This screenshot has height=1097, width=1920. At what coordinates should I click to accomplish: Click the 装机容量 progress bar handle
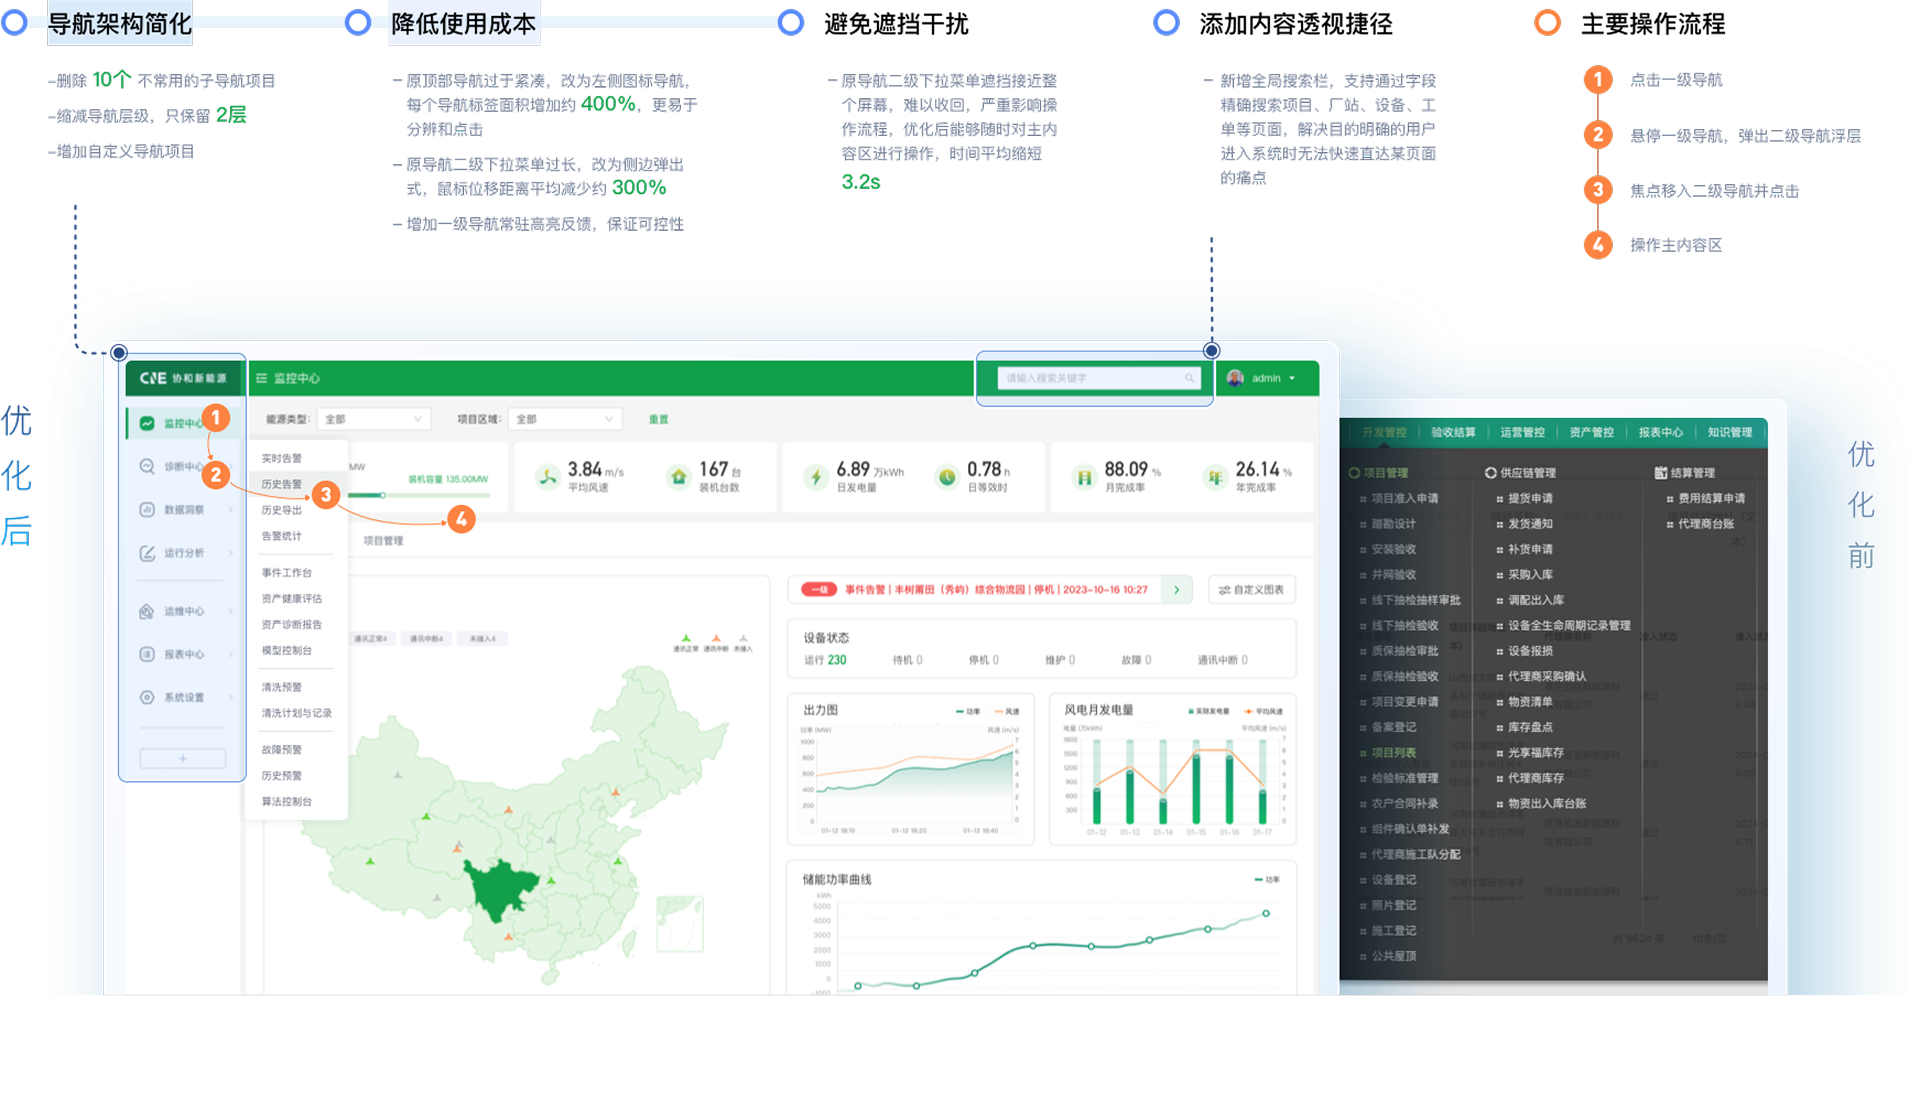click(x=382, y=495)
